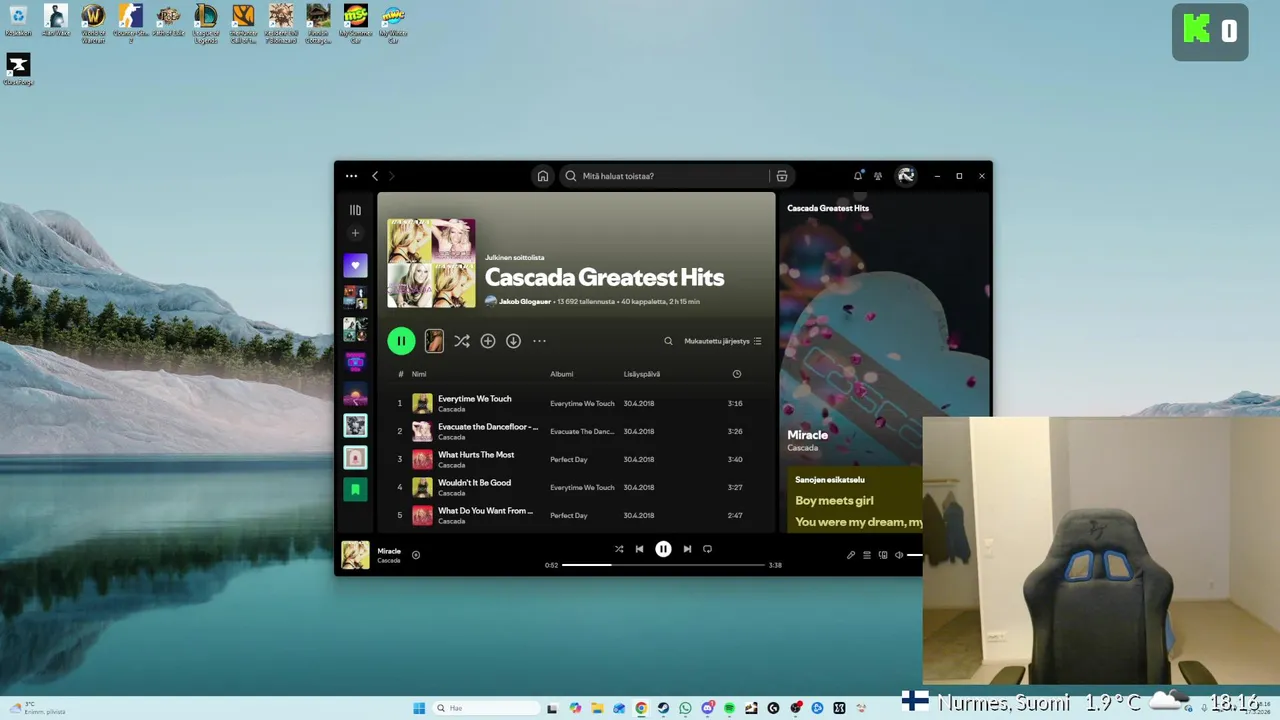Open File Explorer from the taskbar
The width and height of the screenshot is (1280, 720).
597,708
